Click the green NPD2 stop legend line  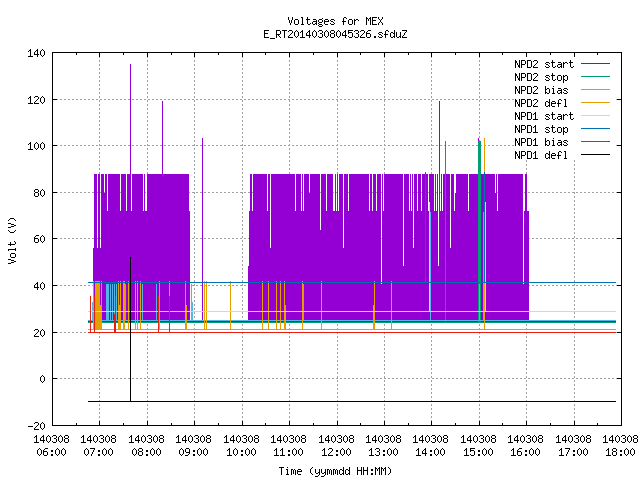point(596,76)
